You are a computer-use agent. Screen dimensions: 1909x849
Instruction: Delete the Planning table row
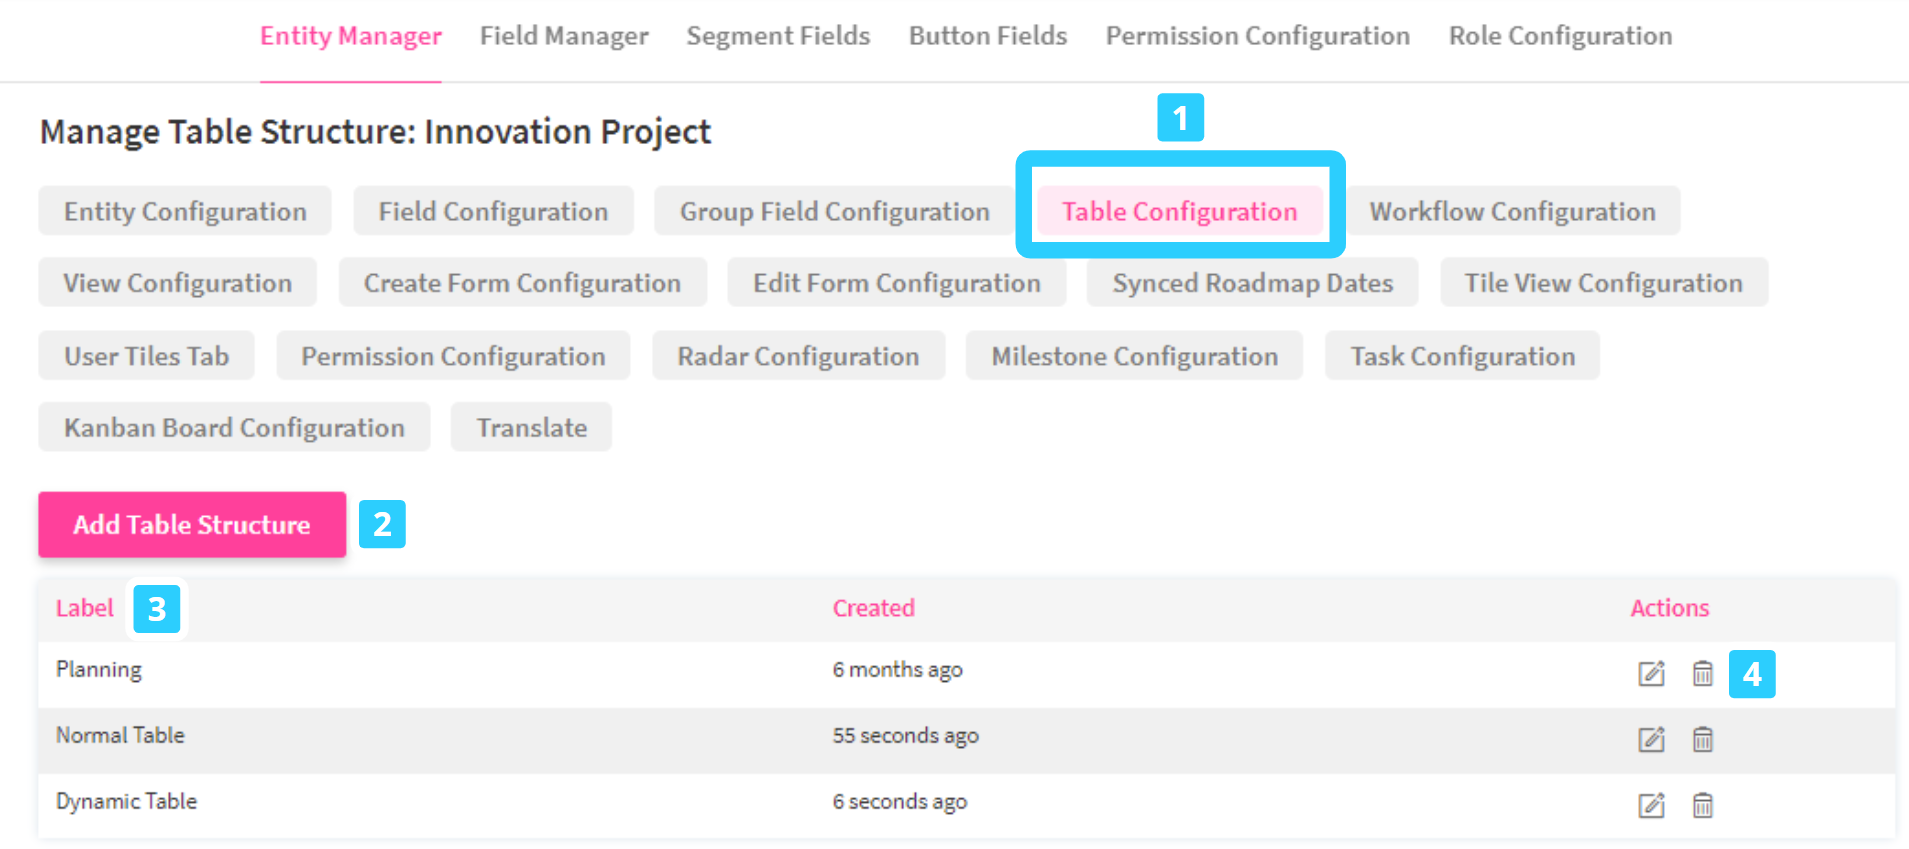(x=1702, y=674)
